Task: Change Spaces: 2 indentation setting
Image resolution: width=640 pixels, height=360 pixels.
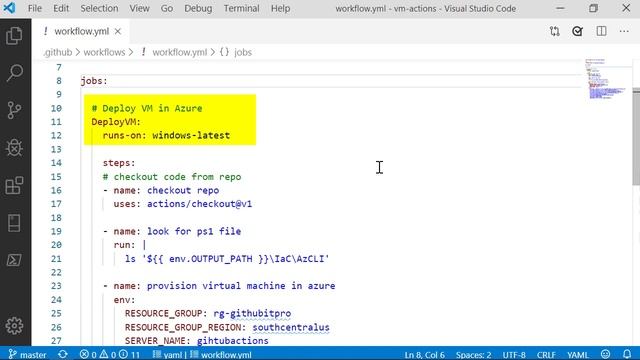Action: 473,355
